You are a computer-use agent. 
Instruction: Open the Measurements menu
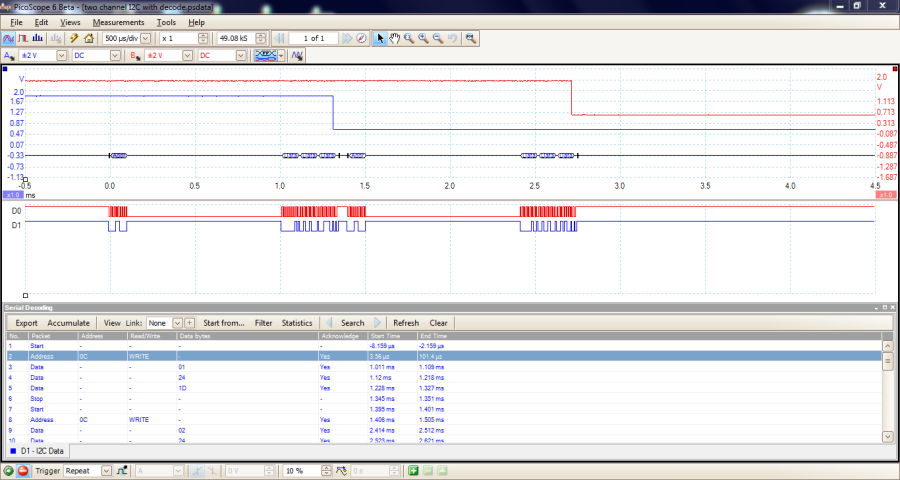(x=118, y=22)
